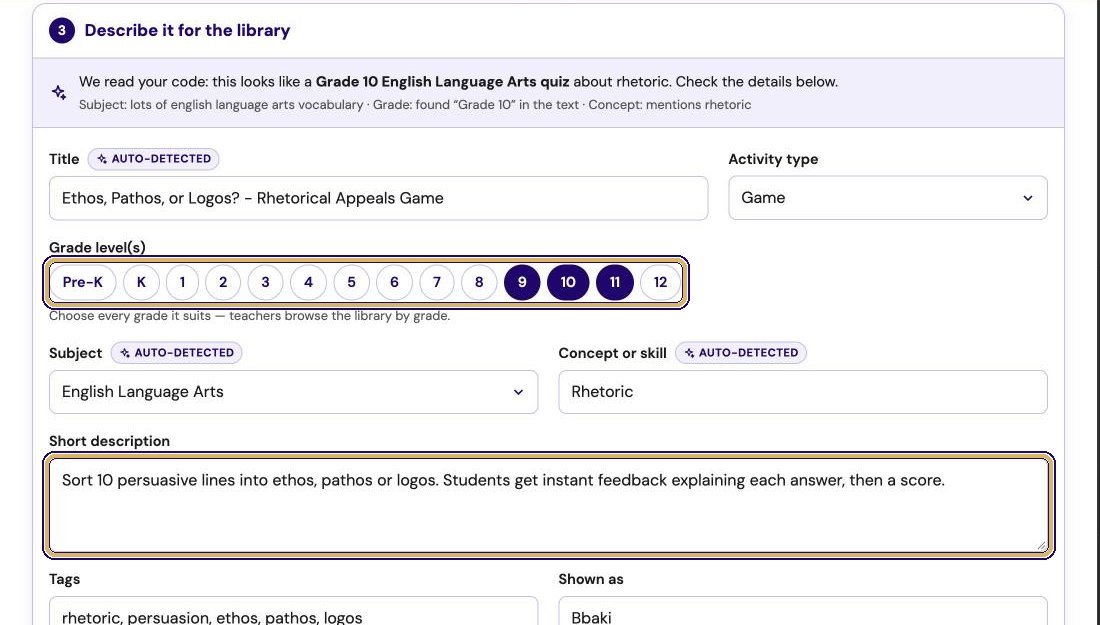Select grade 2 chip
Viewport: 1100px width, 625px height.
(x=223, y=282)
